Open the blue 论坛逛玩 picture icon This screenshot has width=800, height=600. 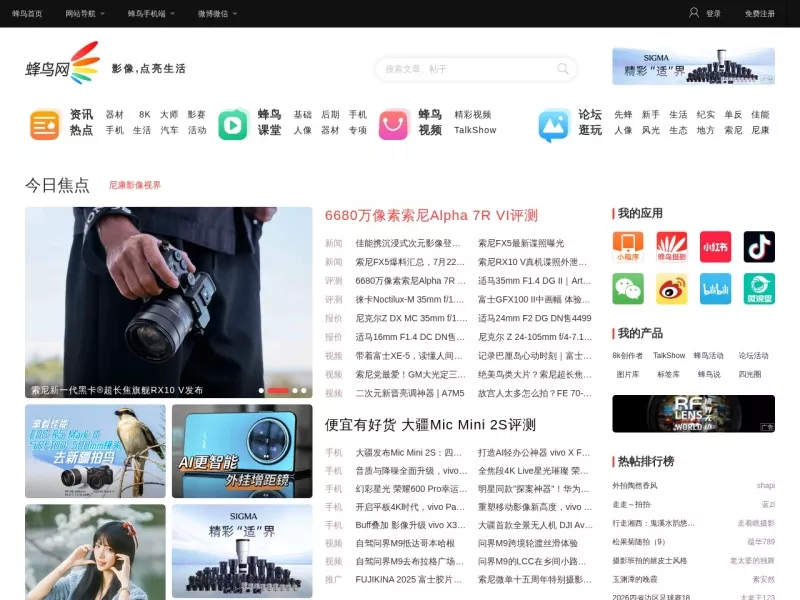point(554,124)
